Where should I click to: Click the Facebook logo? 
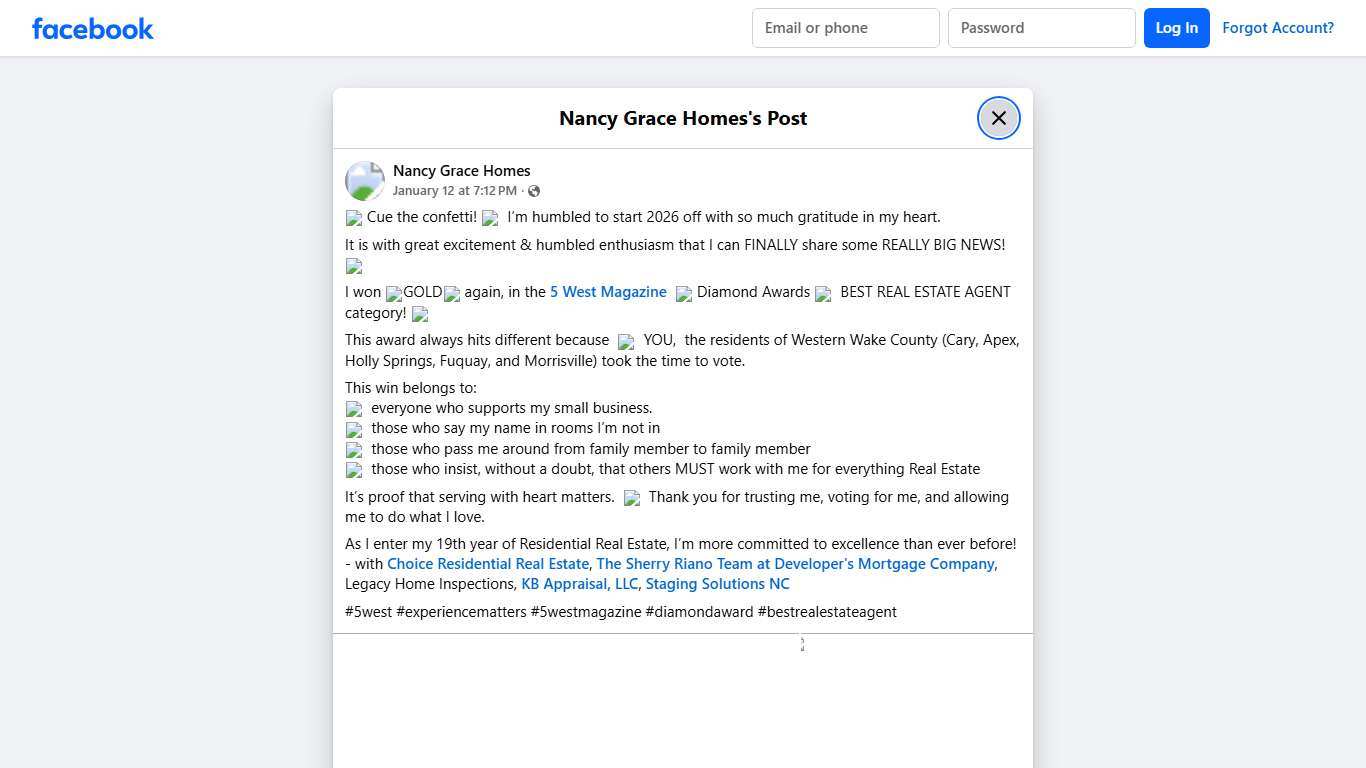coord(93,29)
